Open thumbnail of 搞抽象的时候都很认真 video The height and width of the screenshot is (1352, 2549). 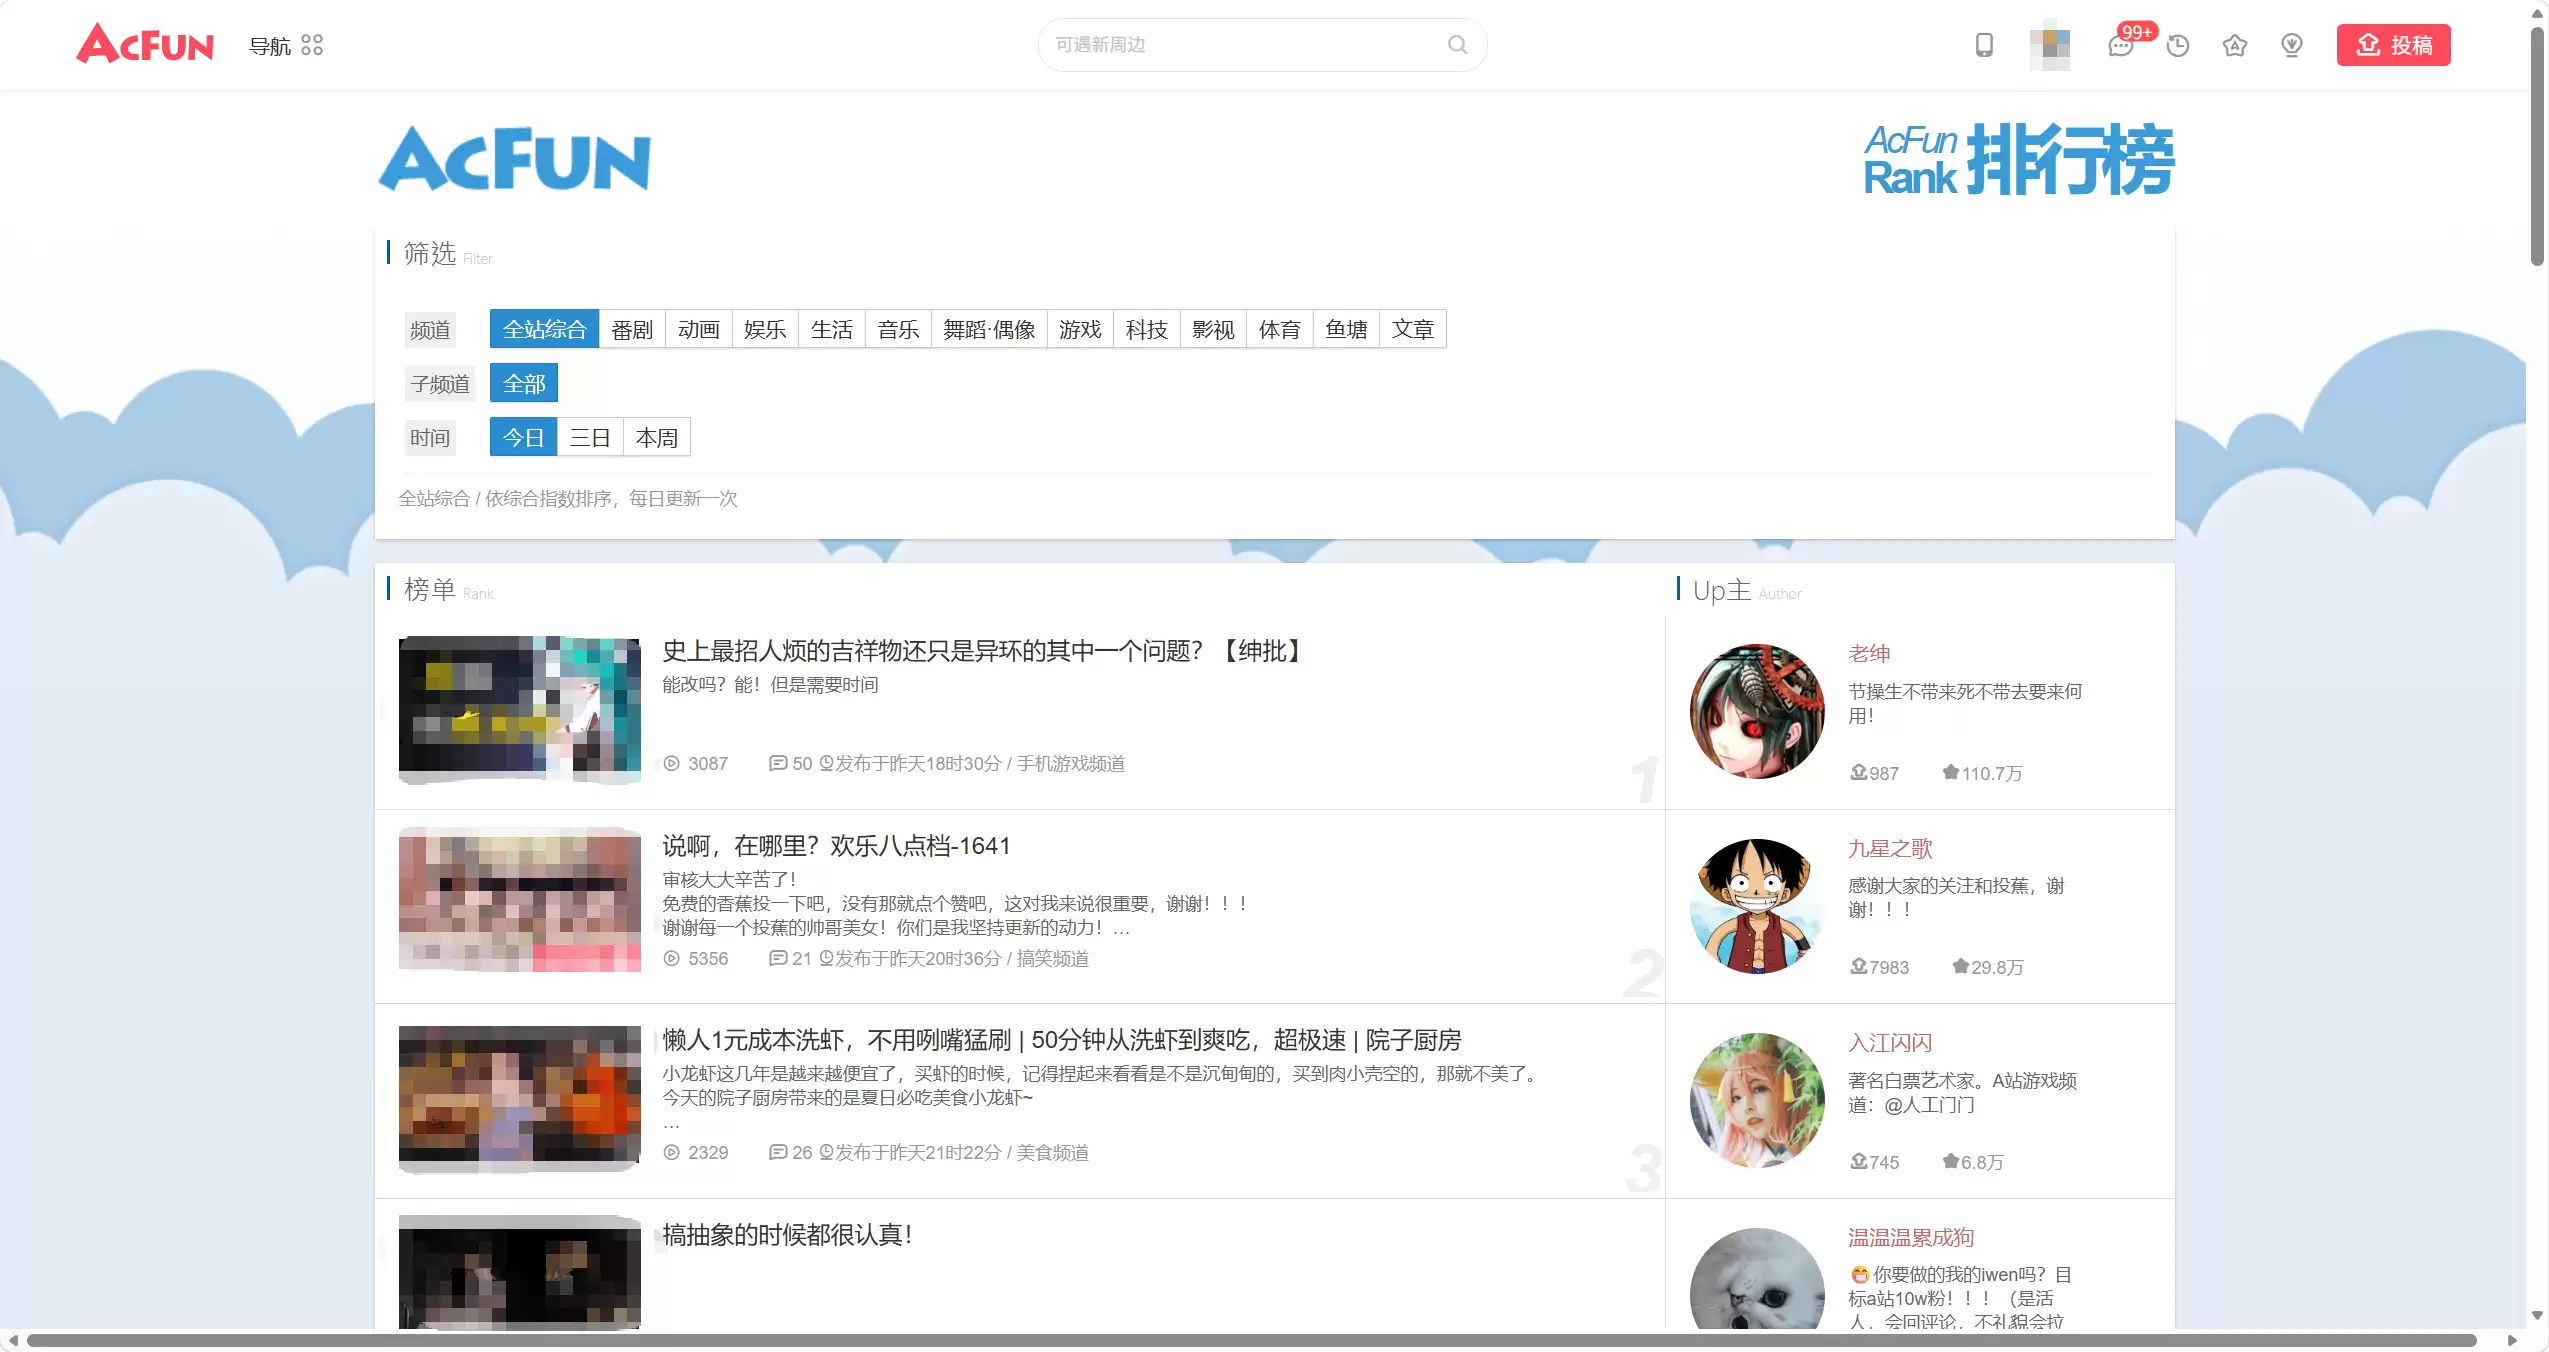coord(519,1274)
